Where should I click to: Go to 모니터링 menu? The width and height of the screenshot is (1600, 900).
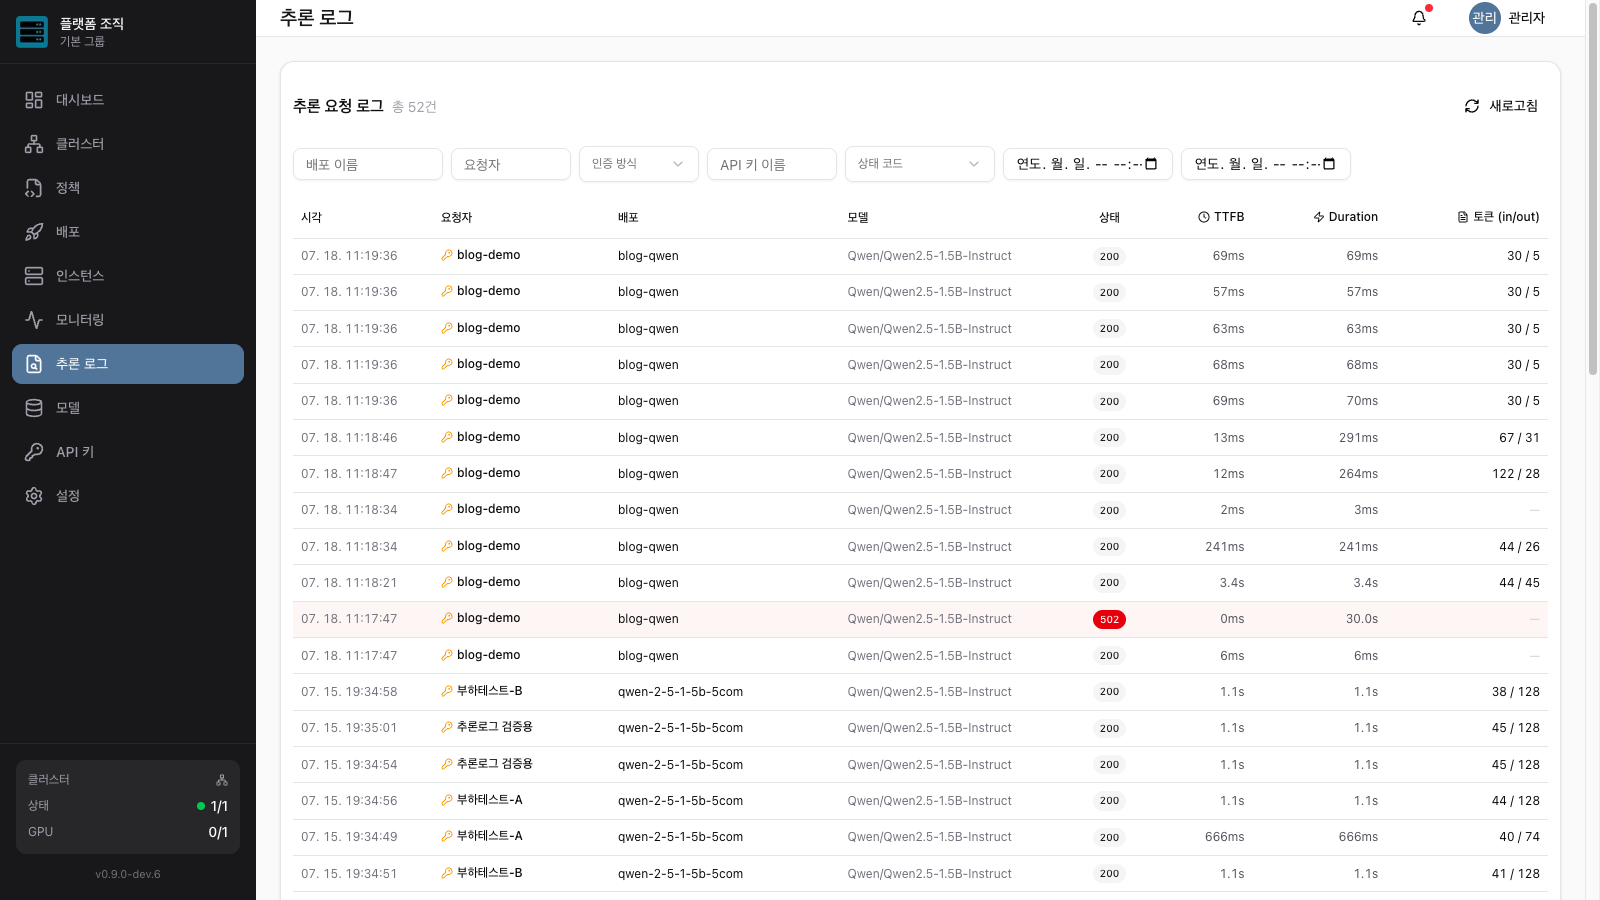point(128,320)
